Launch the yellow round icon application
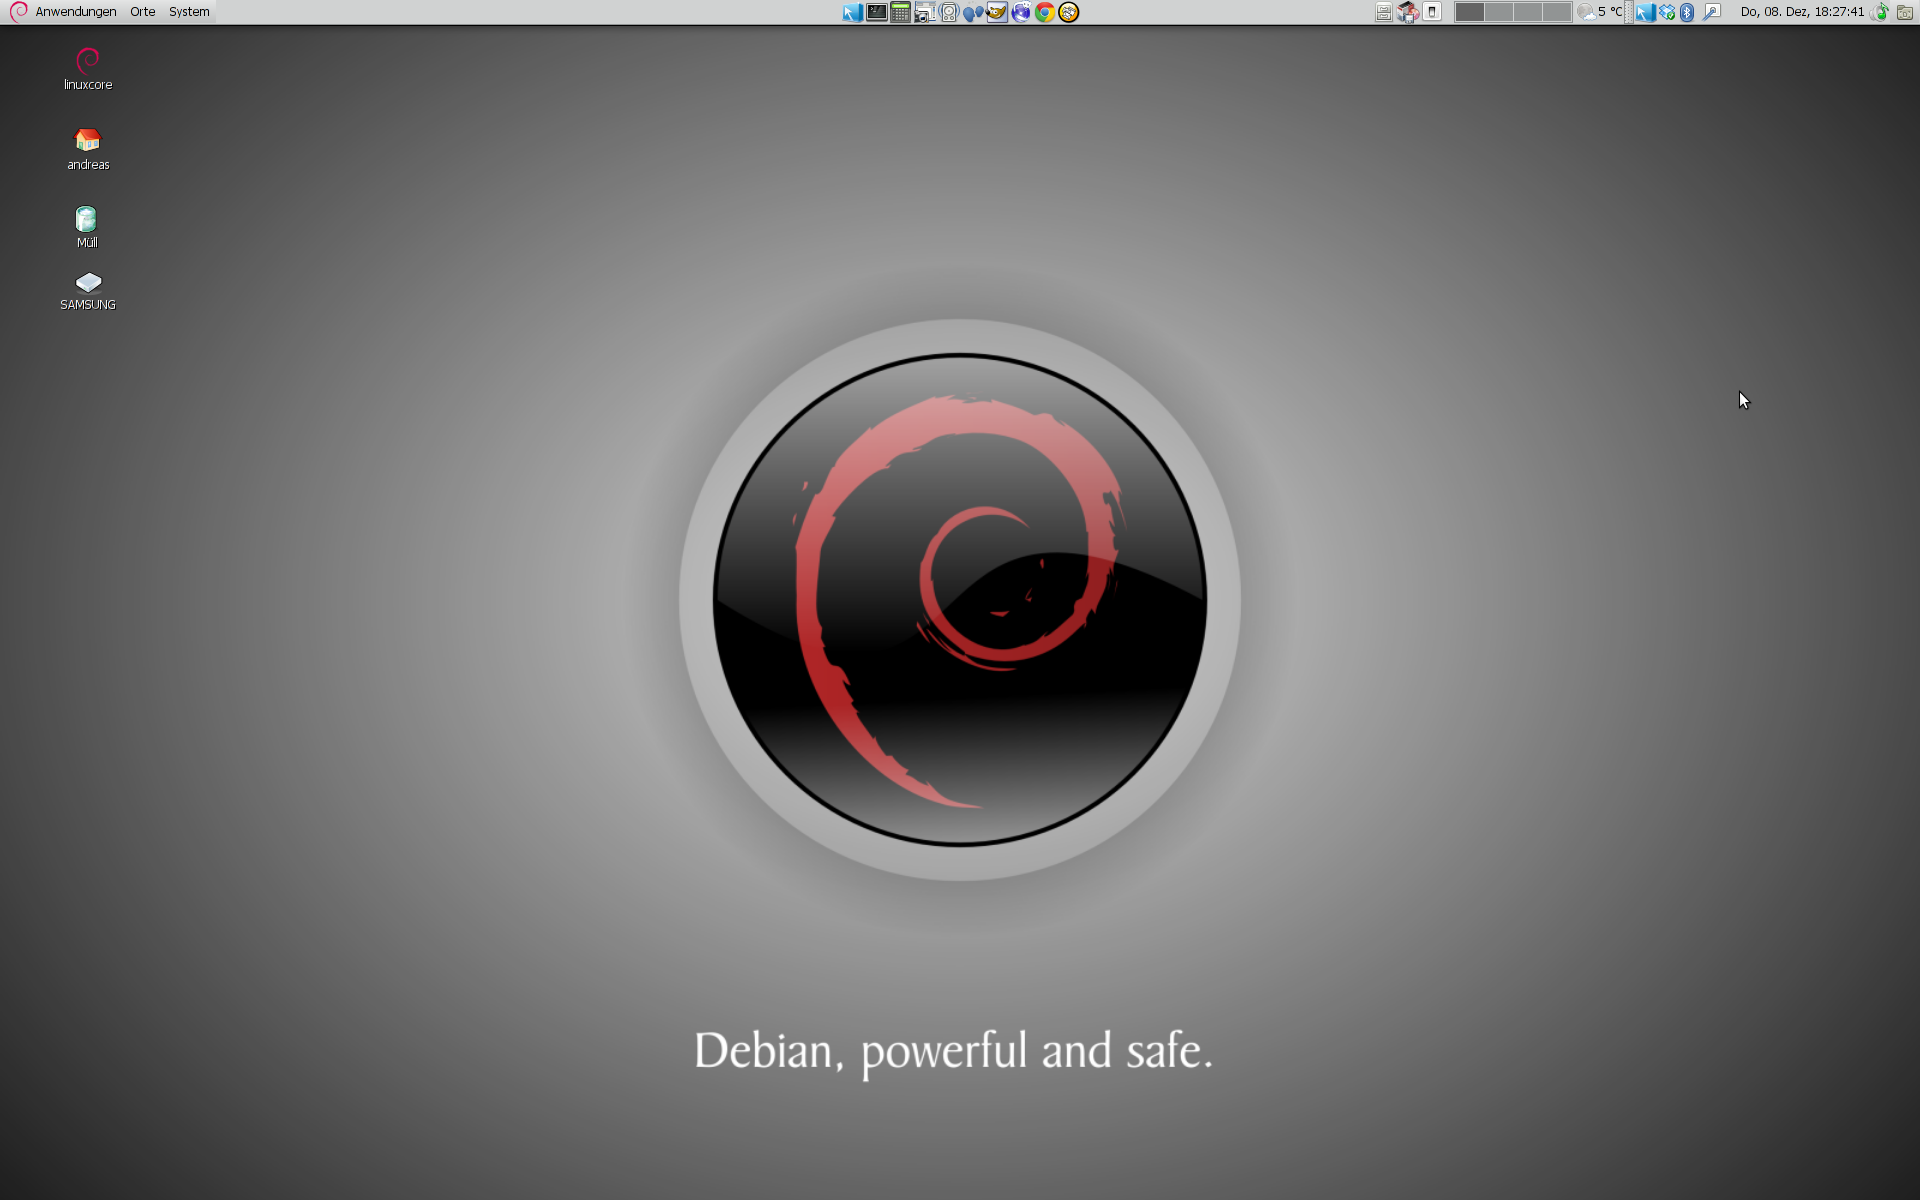The width and height of the screenshot is (1920, 1200). (1069, 12)
